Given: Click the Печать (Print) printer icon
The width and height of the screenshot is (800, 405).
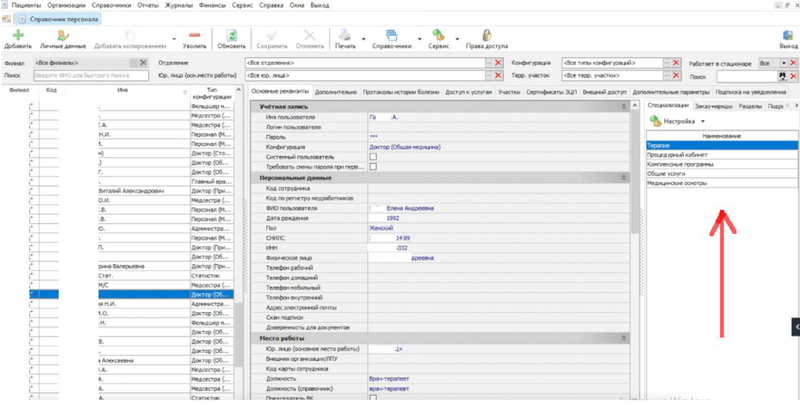Looking at the screenshot, I should tap(345, 35).
